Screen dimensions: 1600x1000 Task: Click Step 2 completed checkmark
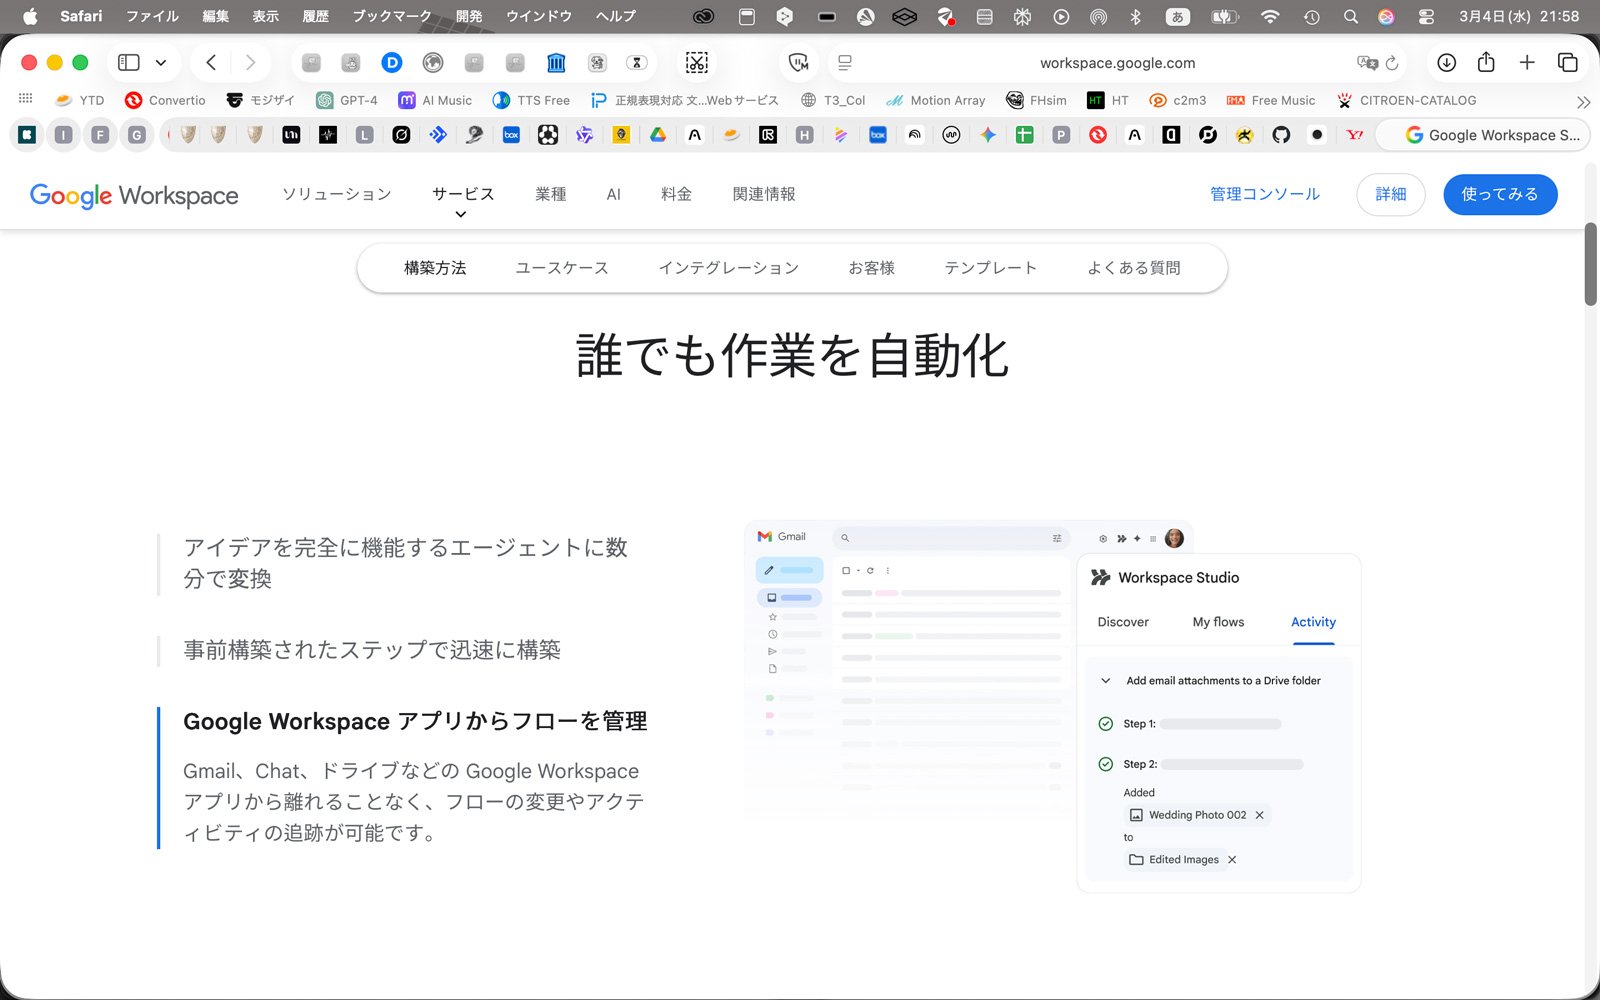coord(1106,763)
